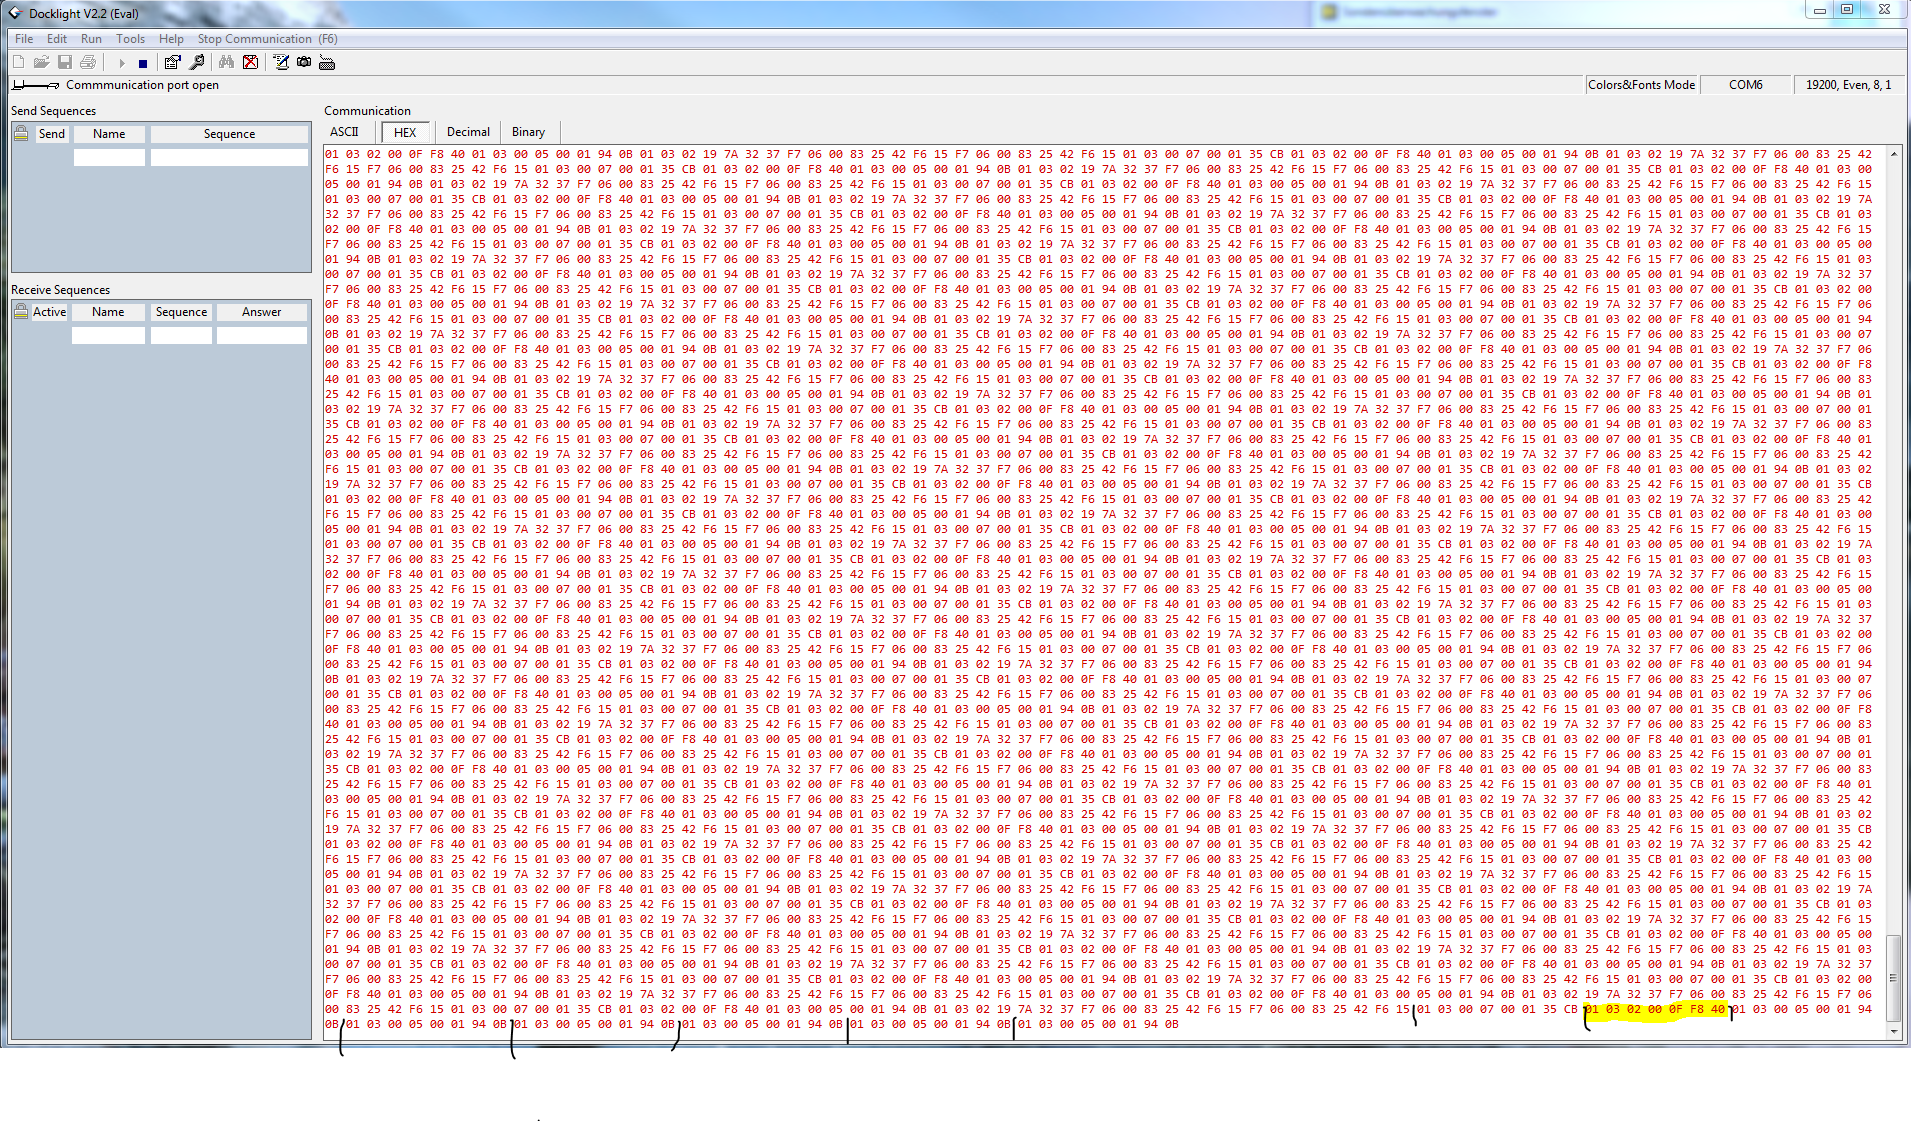Click the Active column header
The height and width of the screenshot is (1121, 1911).
pyautogui.click(x=49, y=312)
